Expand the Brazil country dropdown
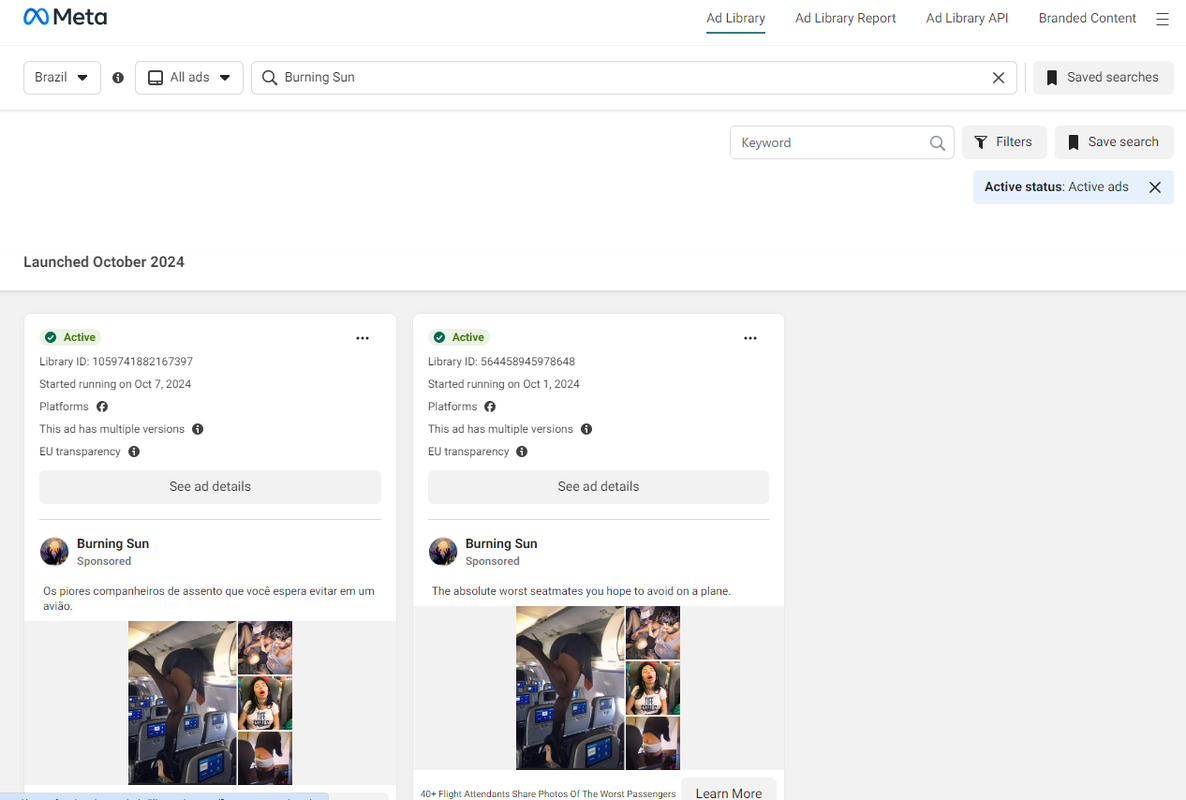Screen dimensions: 1186x800 click(x=62, y=78)
